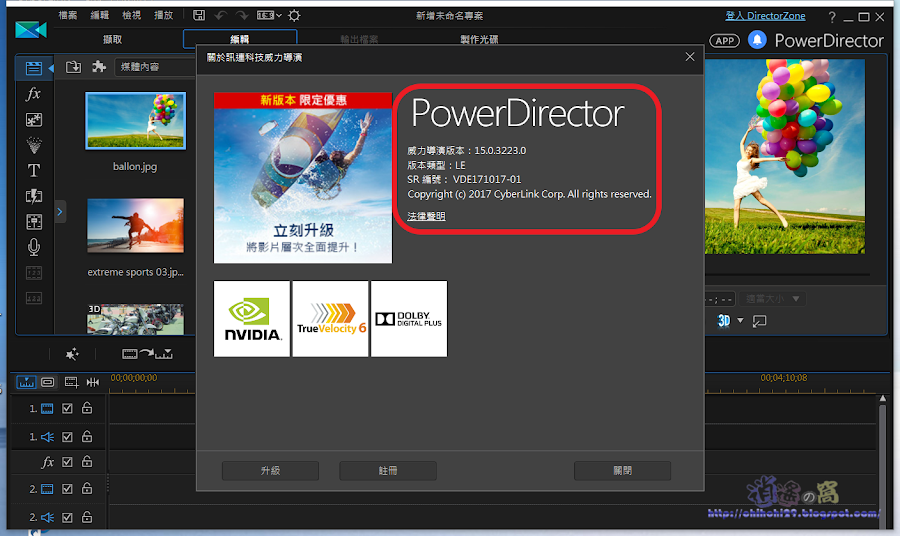Screen dimensions: 900x536
Task: Click the add tracks icon
Action: pos(71,382)
